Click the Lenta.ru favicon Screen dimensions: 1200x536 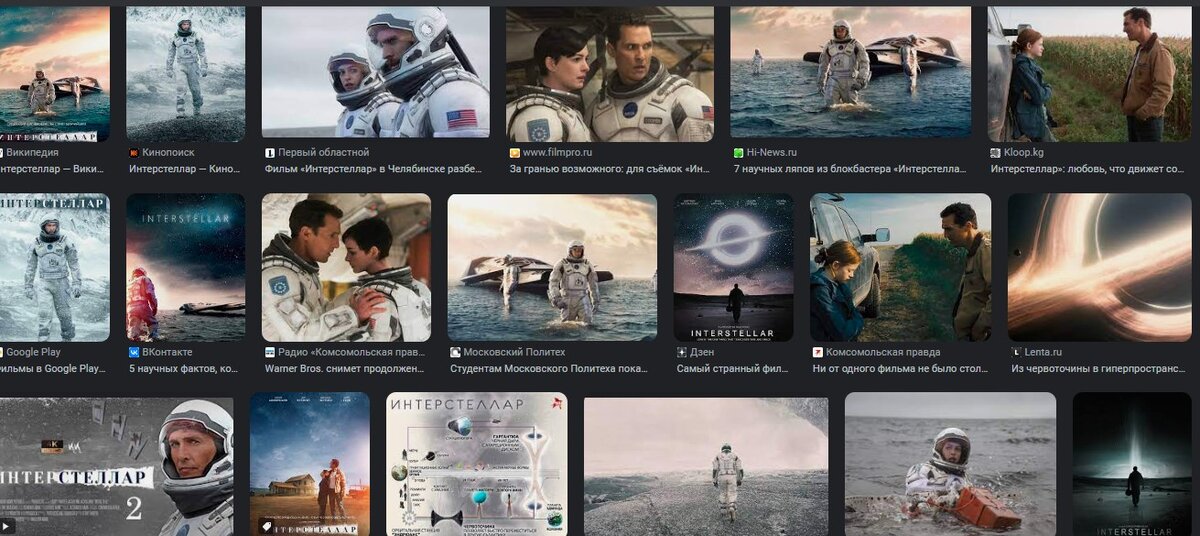1016,353
